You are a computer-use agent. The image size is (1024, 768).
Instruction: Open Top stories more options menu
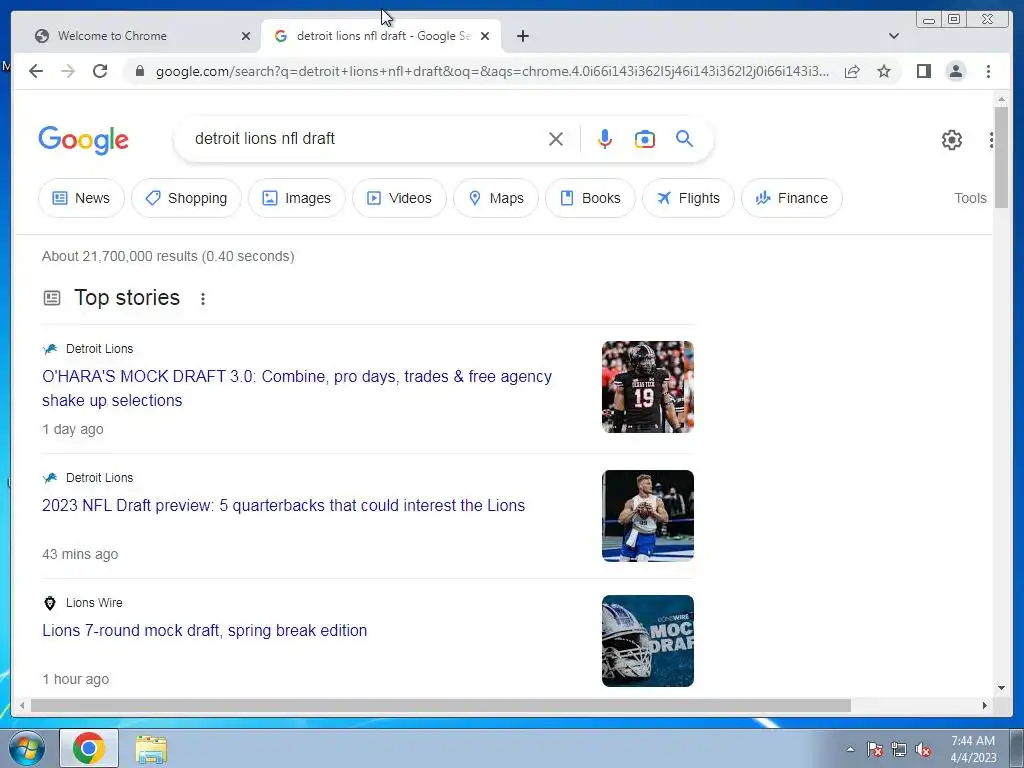tap(203, 298)
